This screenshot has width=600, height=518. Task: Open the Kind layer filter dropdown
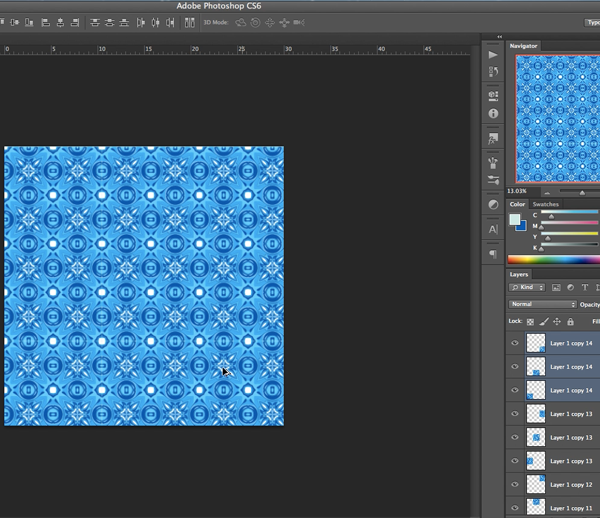[527, 288]
